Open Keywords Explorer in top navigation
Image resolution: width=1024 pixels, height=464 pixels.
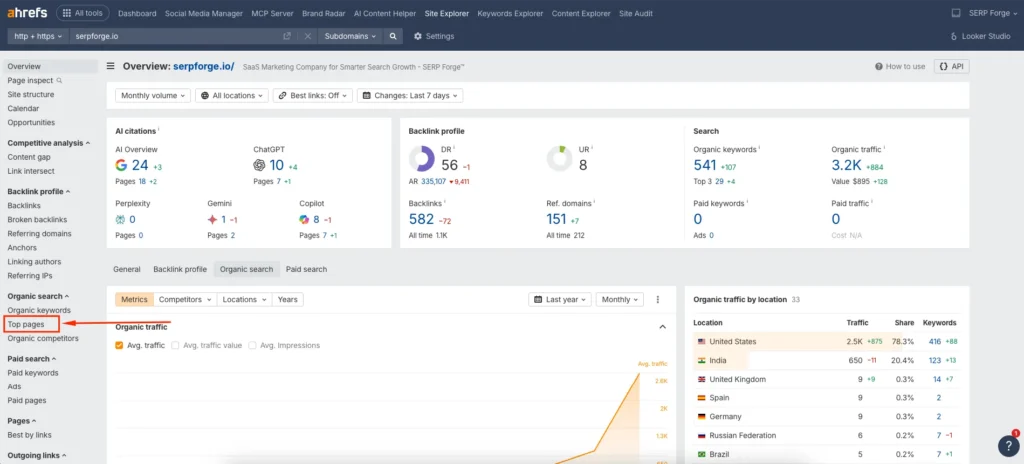coord(512,14)
